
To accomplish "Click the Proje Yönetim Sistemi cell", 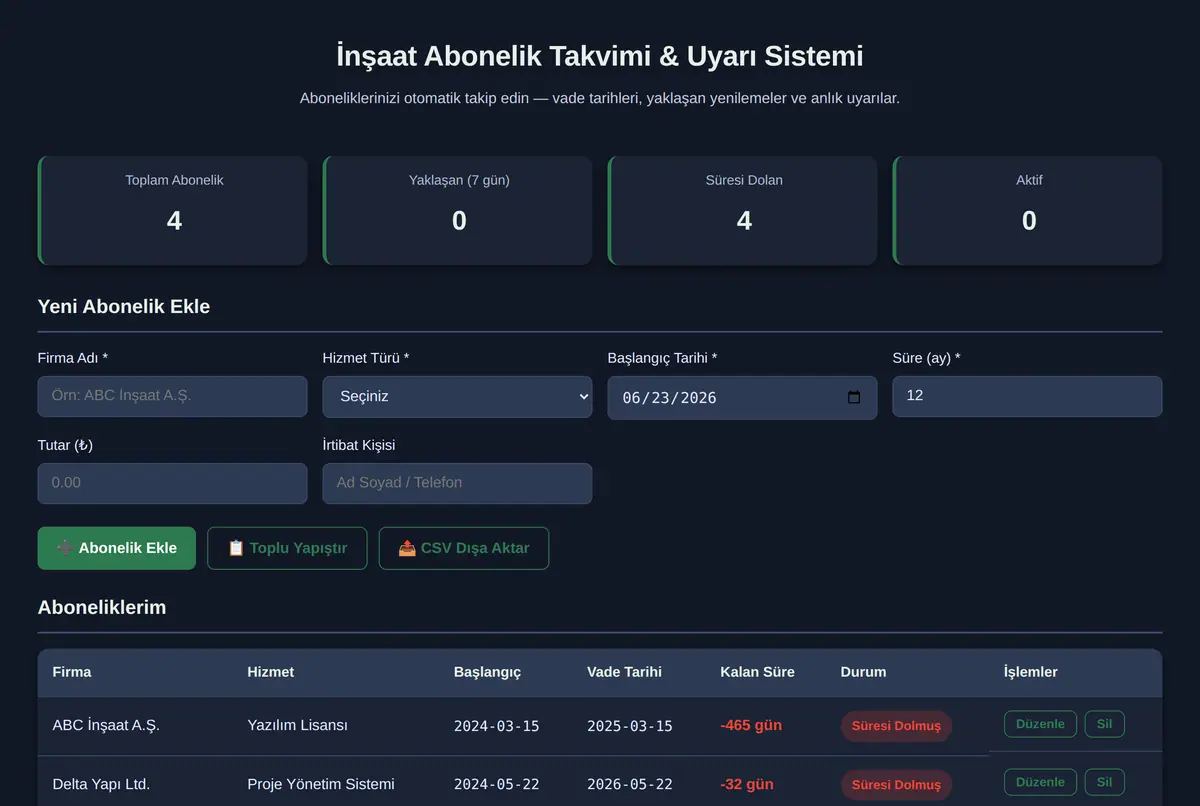I will click(x=321, y=784).
